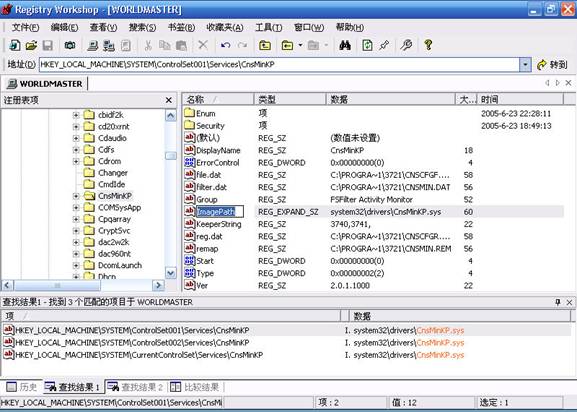
Task: Sort by the 名称 column header
Action: click(217, 99)
